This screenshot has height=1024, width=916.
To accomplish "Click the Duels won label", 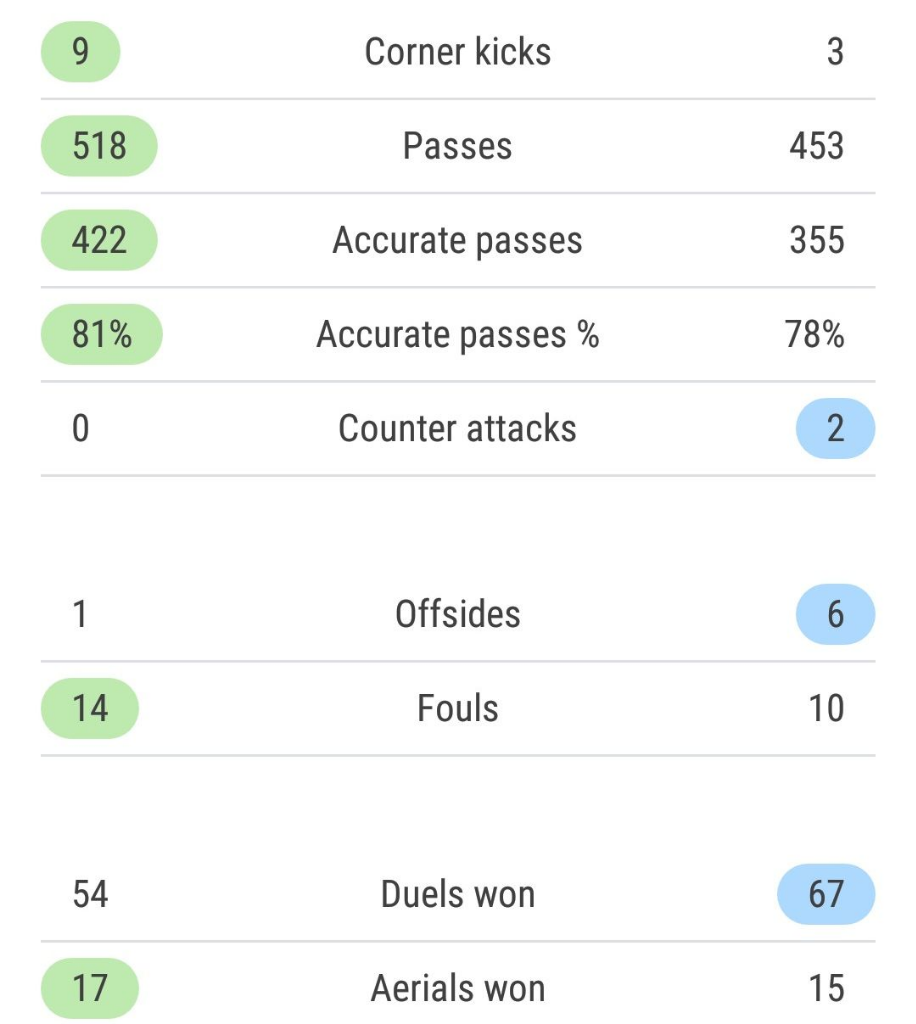I will [458, 894].
